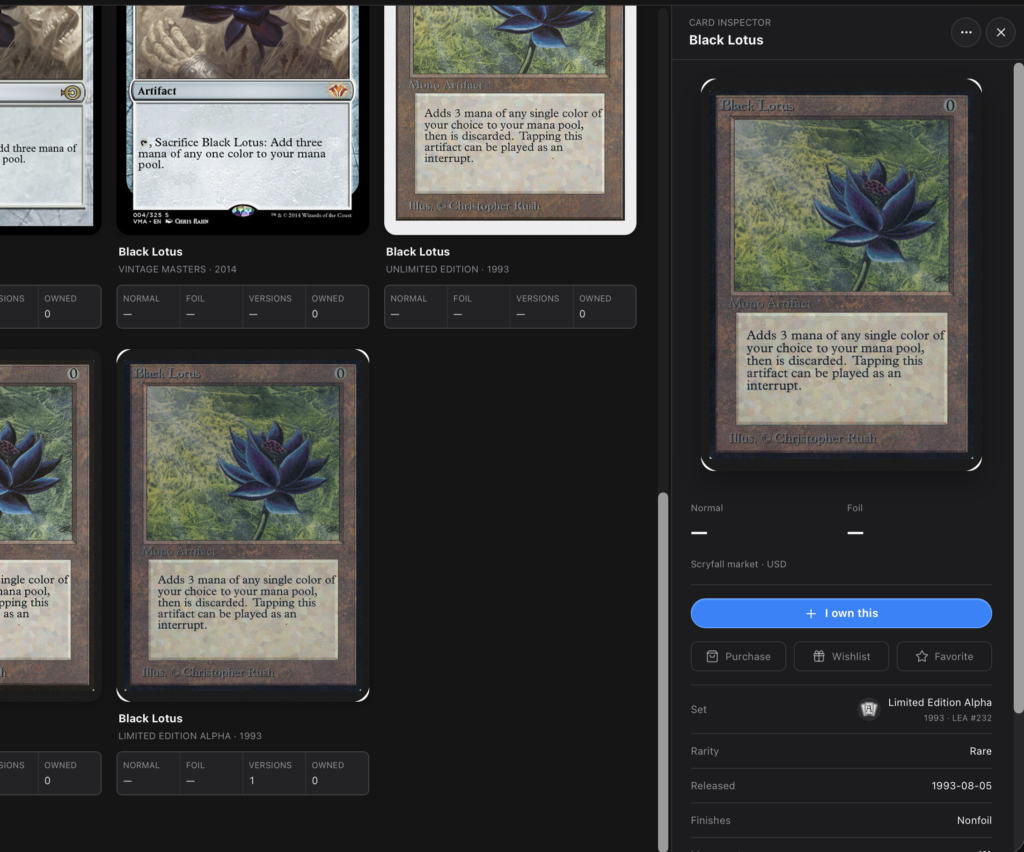The width and height of the screenshot is (1024, 852).
Task: Click the Limited Edition Alpha set icon
Action: (x=869, y=709)
